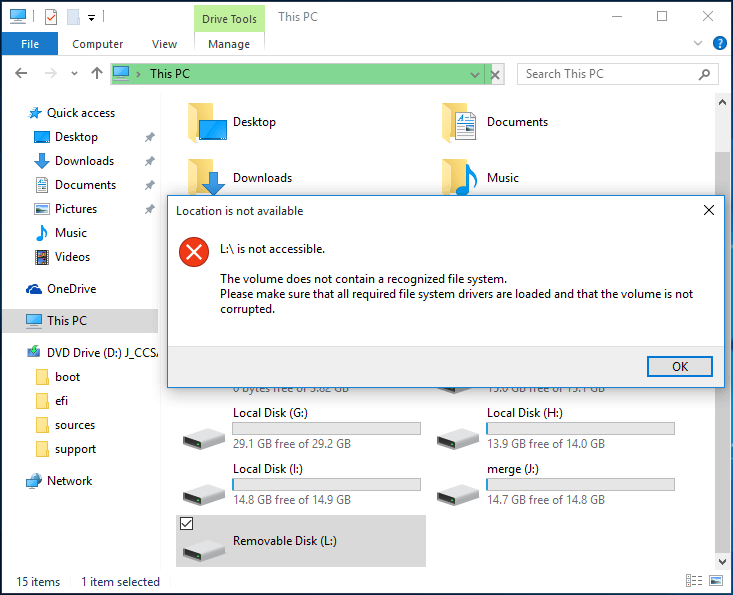Switch to details view in status bar
Viewport: 733px width, 595px height.
point(694,581)
